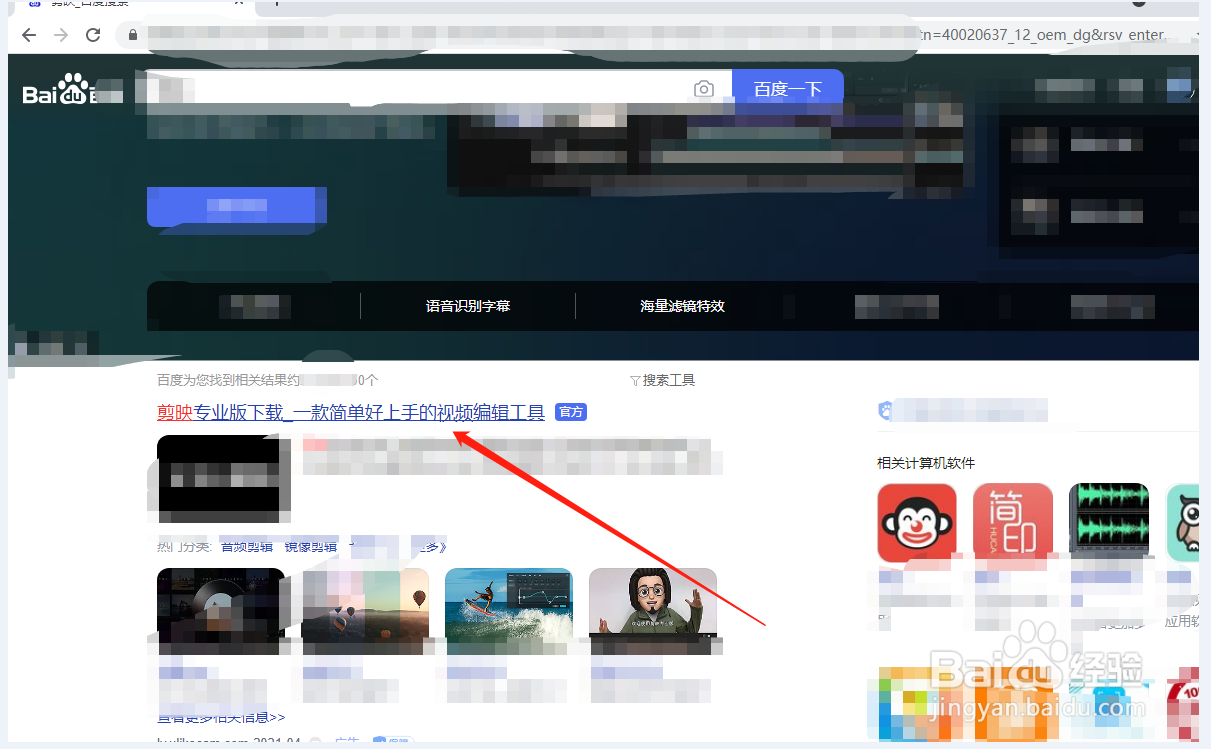Open surfer video editing thumbnail
The height and width of the screenshot is (749, 1211).
click(509, 610)
